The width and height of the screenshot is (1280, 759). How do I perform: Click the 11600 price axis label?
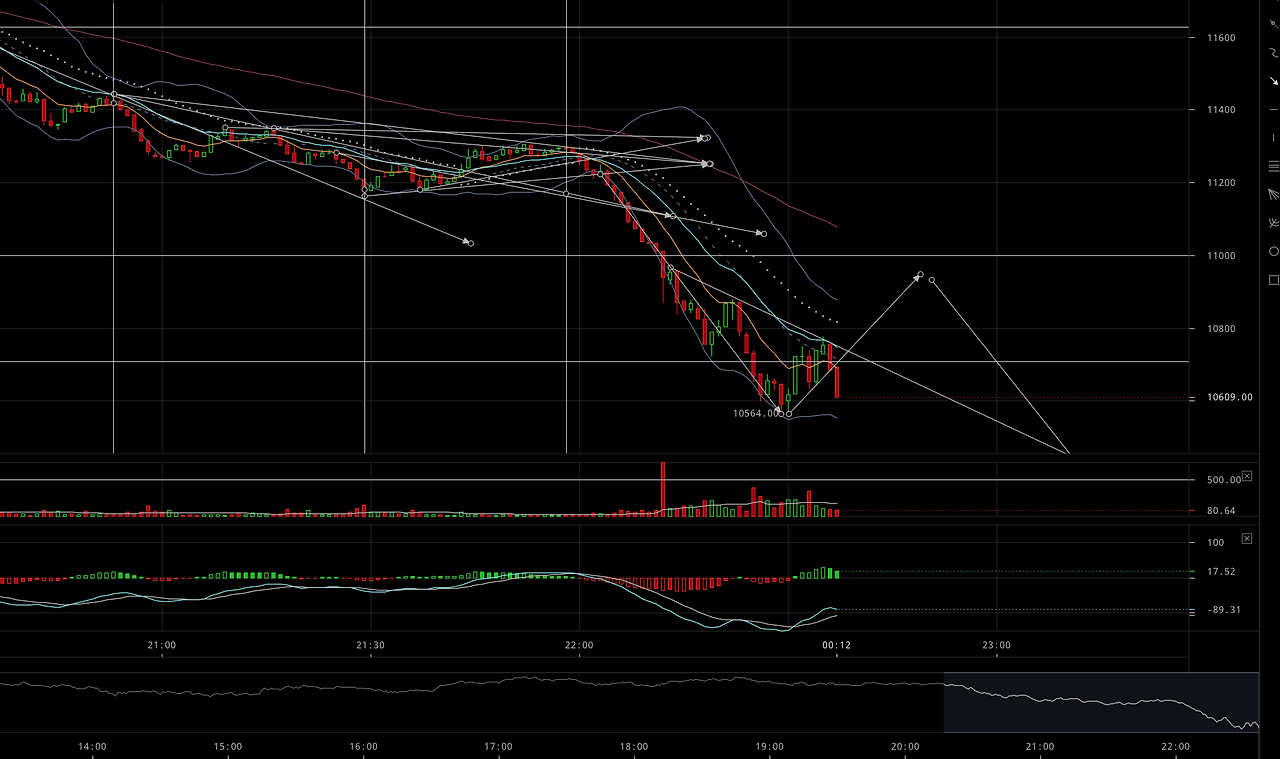point(1221,38)
